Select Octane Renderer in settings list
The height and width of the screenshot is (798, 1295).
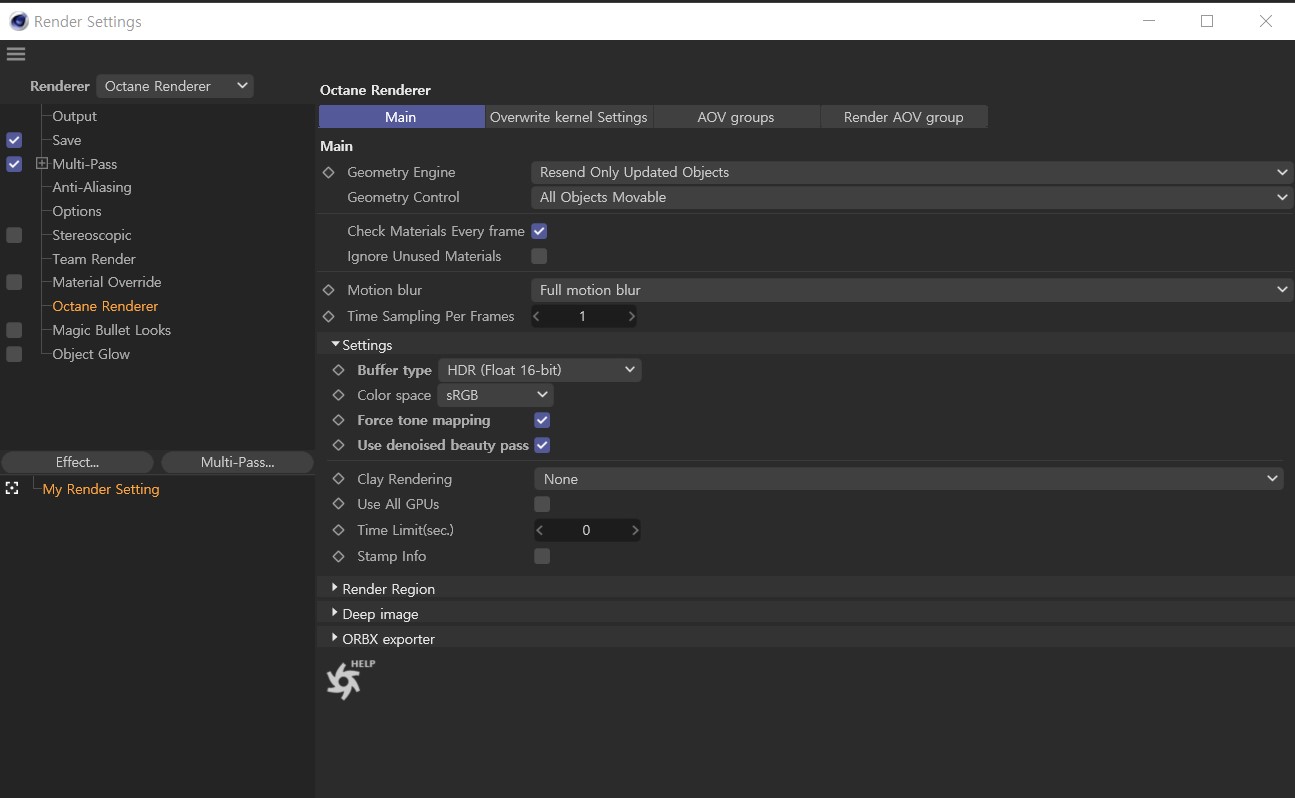click(x=105, y=306)
